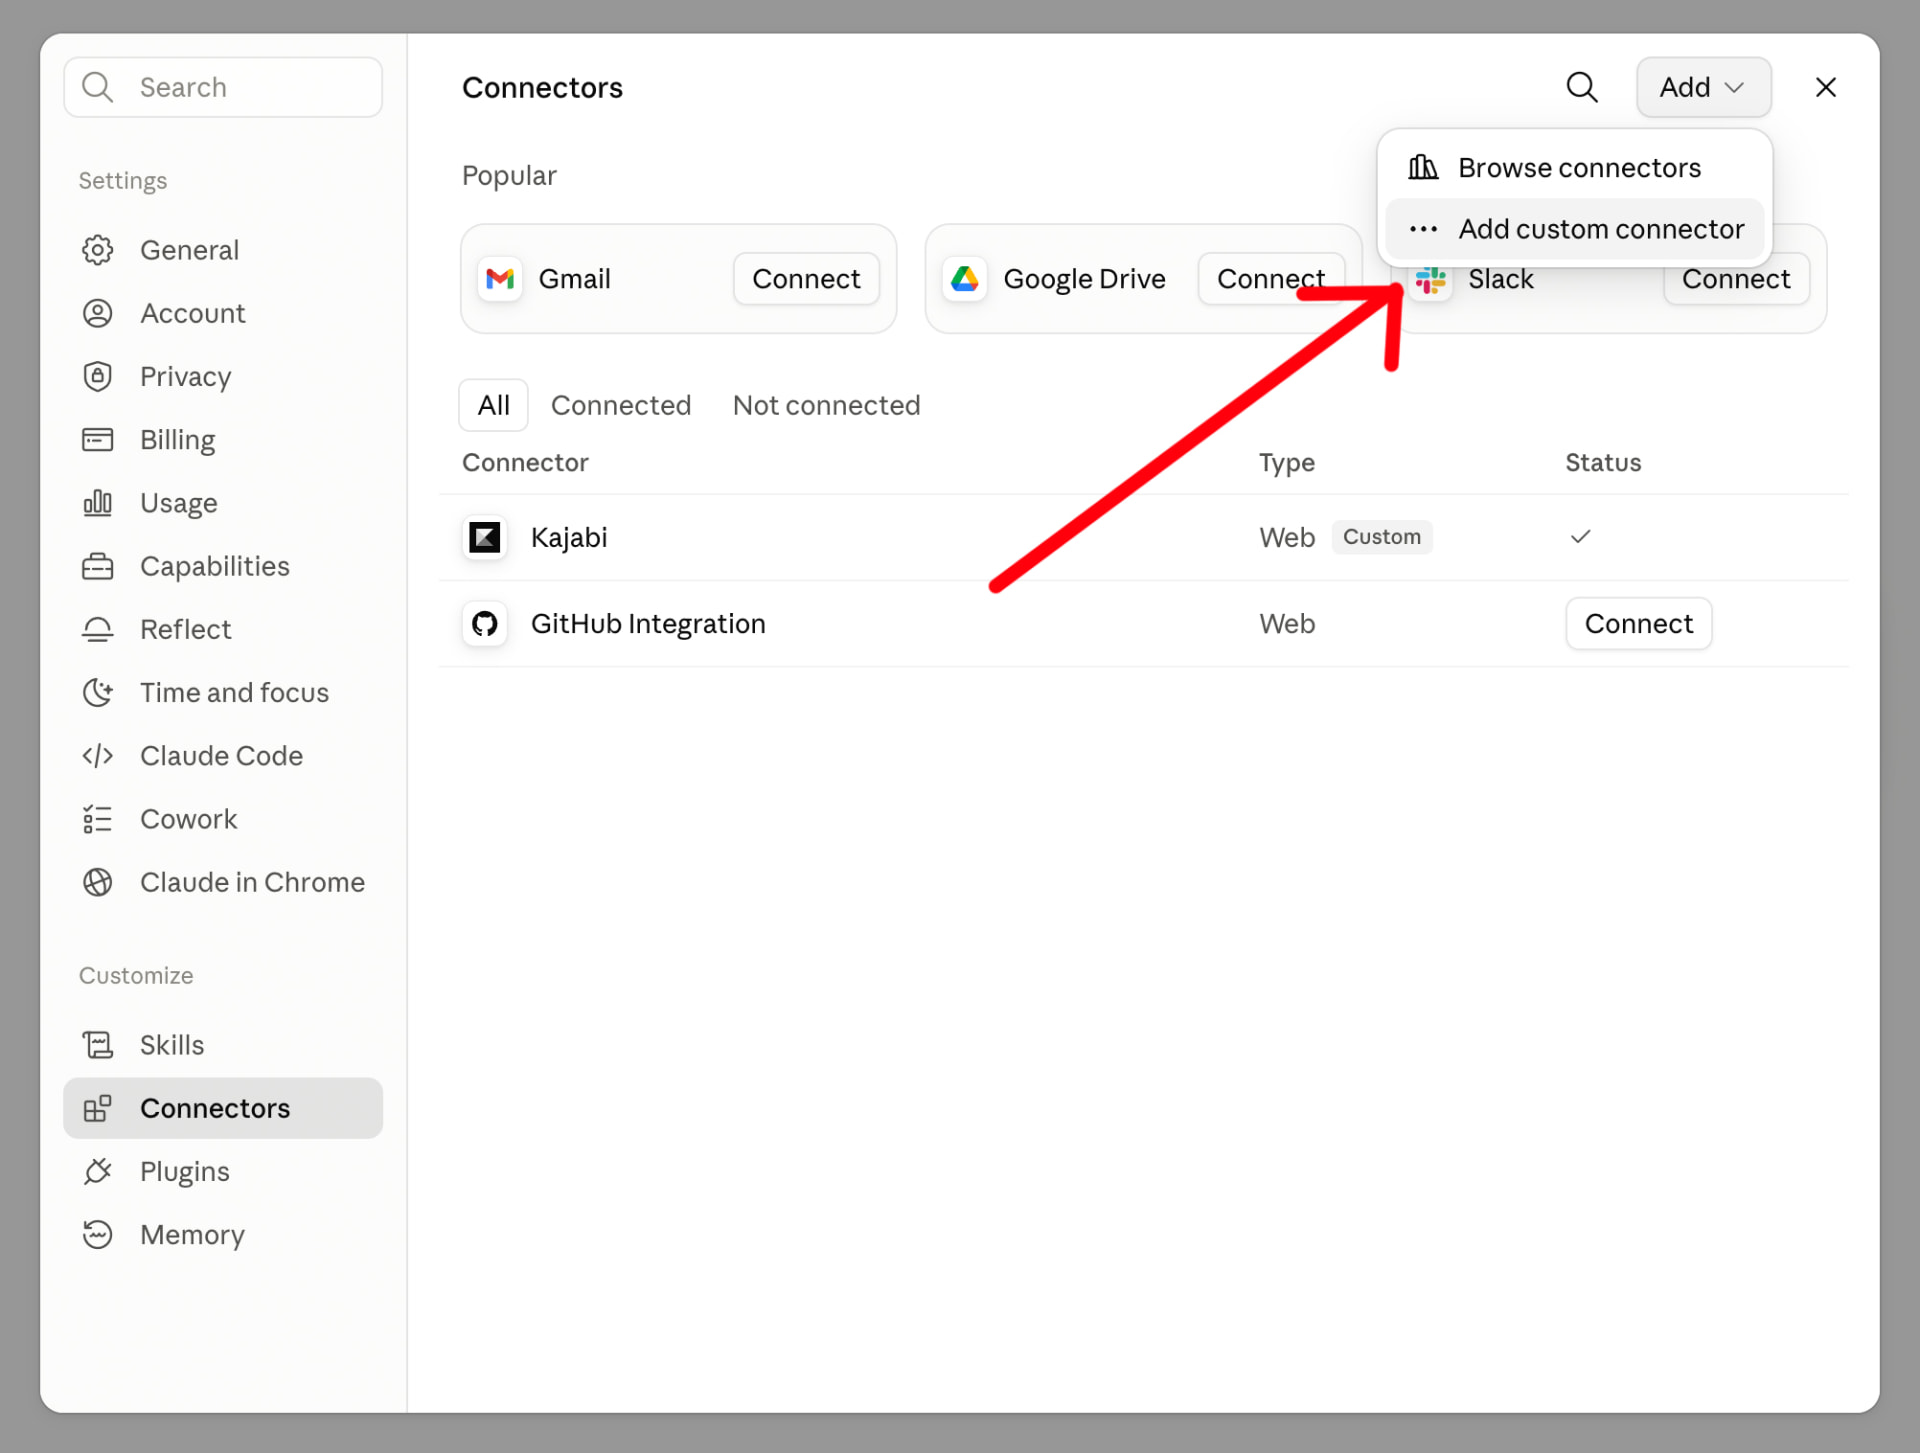Click the Claude Code brackets icon
The height and width of the screenshot is (1453, 1920).
coord(97,756)
